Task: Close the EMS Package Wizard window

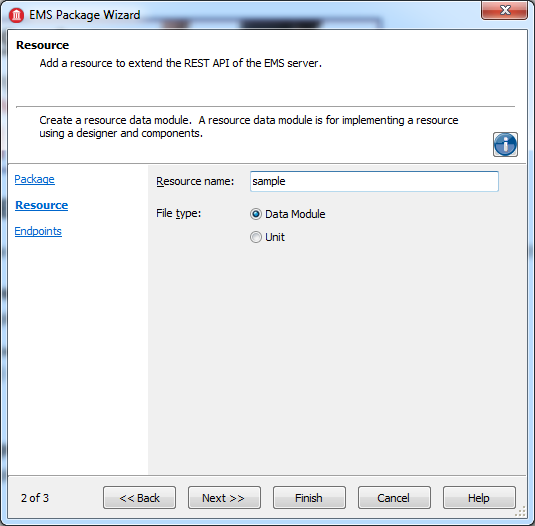Action: click(505, 10)
